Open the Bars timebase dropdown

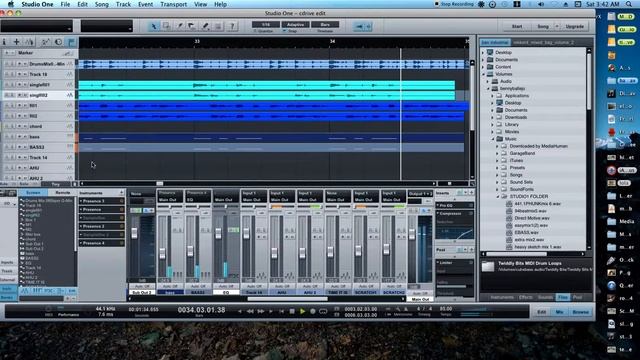[325, 24]
